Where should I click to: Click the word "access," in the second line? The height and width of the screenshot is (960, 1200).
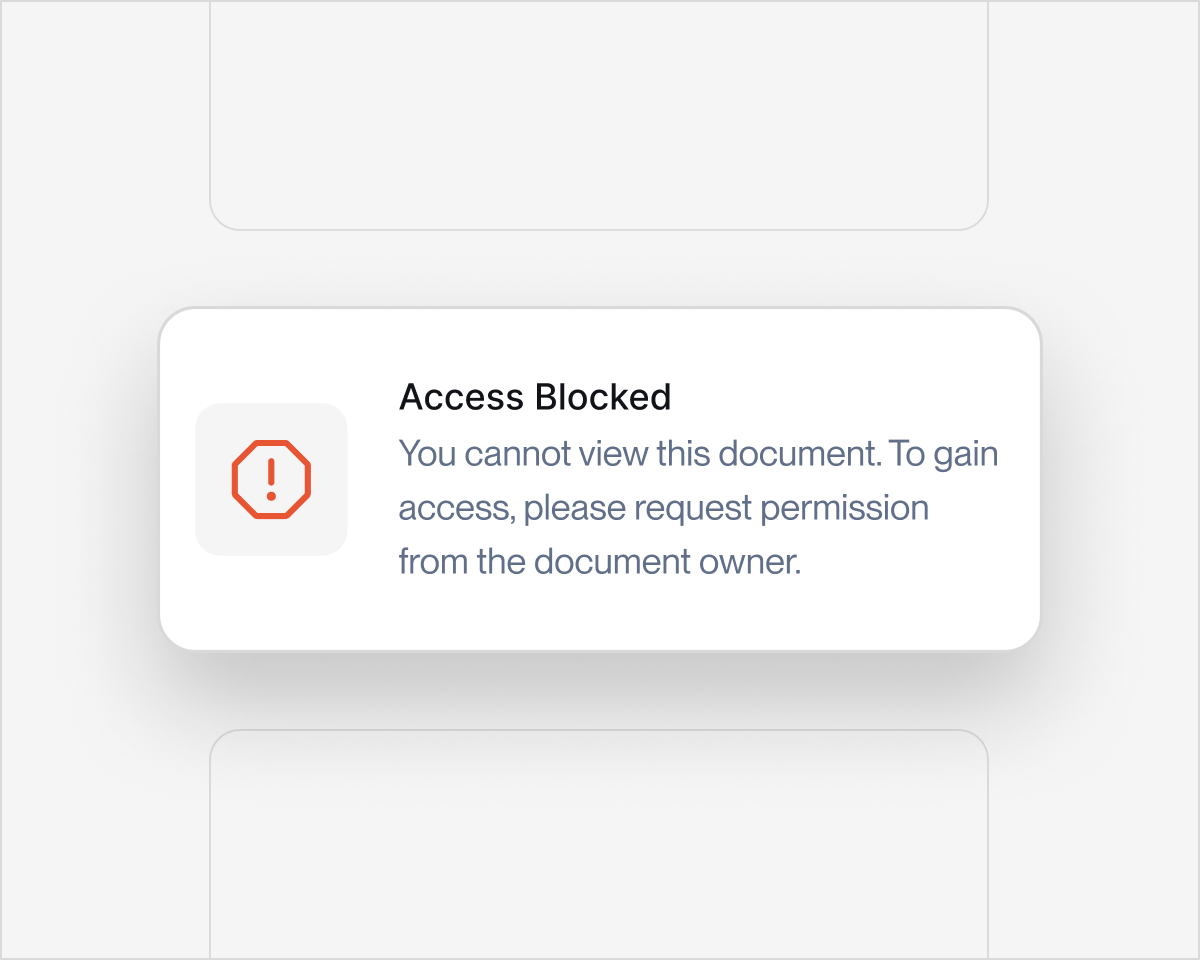tap(456, 508)
